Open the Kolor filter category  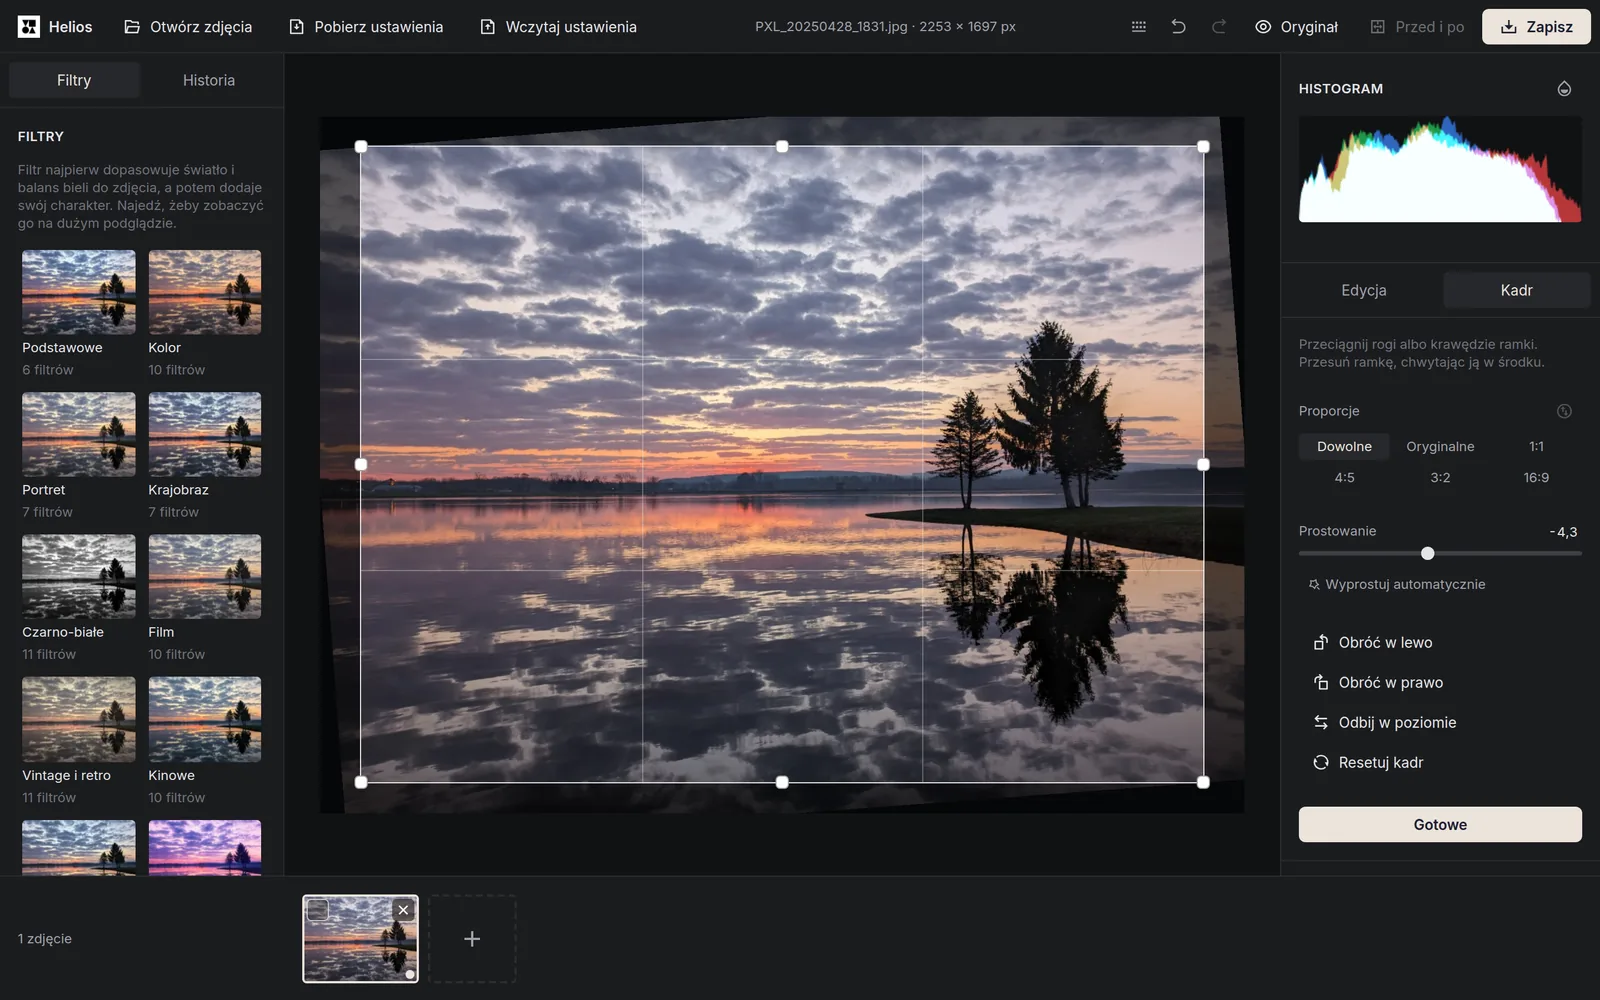pyautogui.click(x=205, y=314)
